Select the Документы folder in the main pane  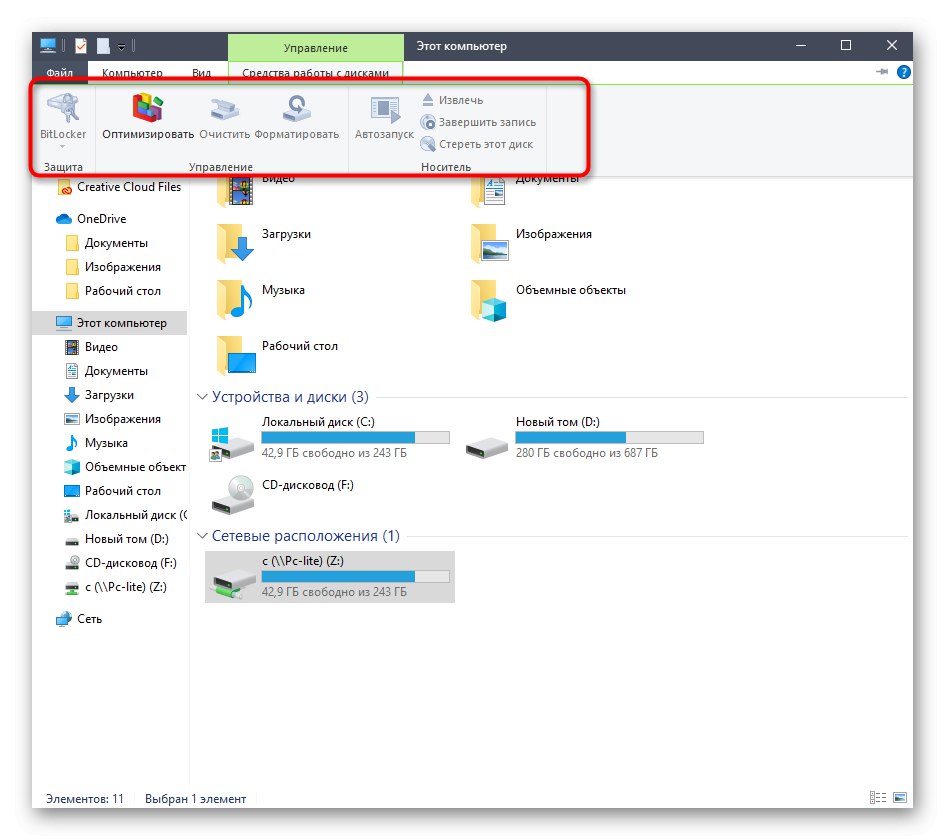524,190
